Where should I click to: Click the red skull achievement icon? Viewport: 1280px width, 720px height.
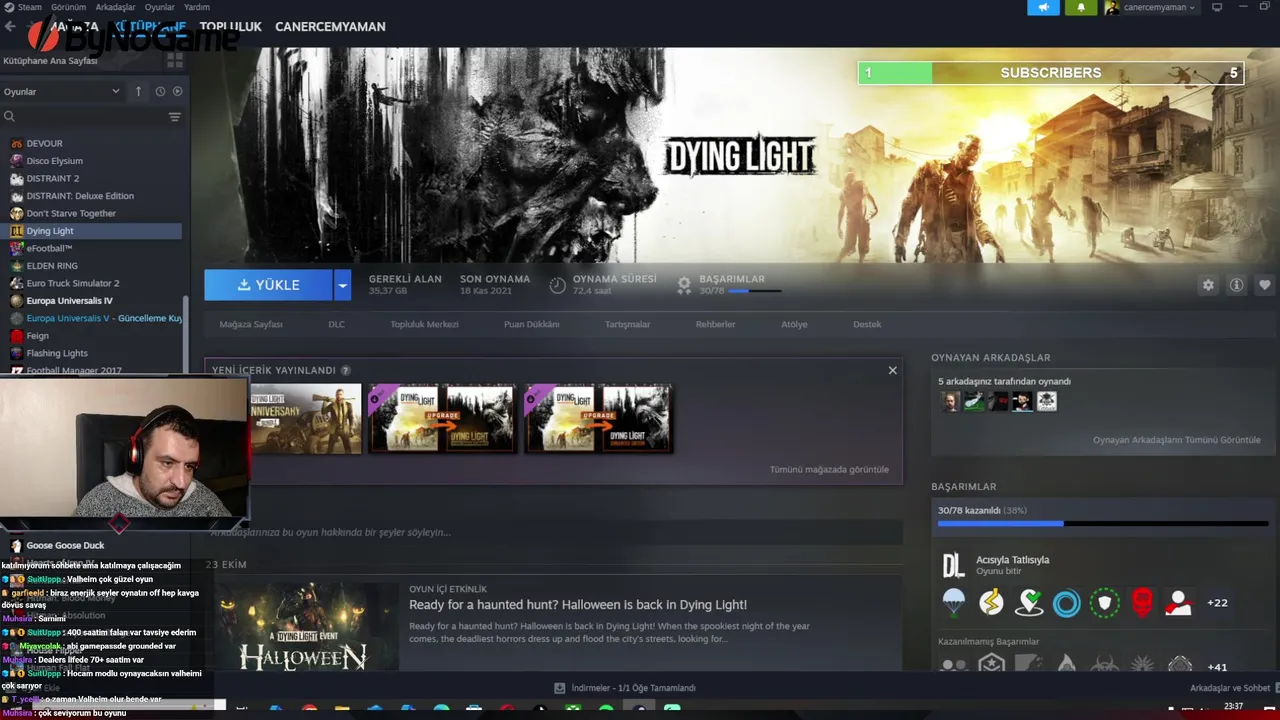coord(1142,603)
